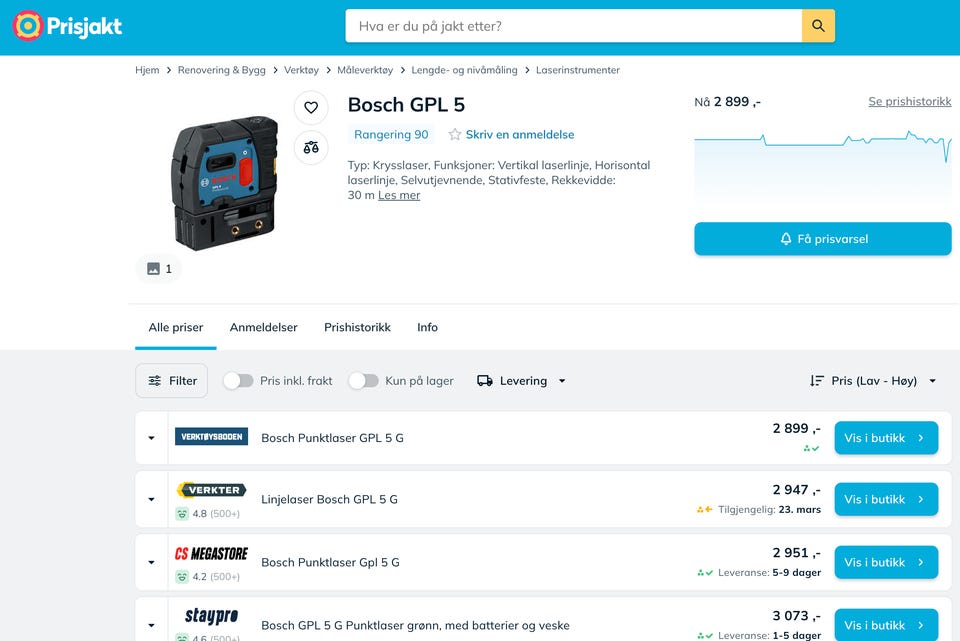Open the image gallery count badge

[159, 269]
